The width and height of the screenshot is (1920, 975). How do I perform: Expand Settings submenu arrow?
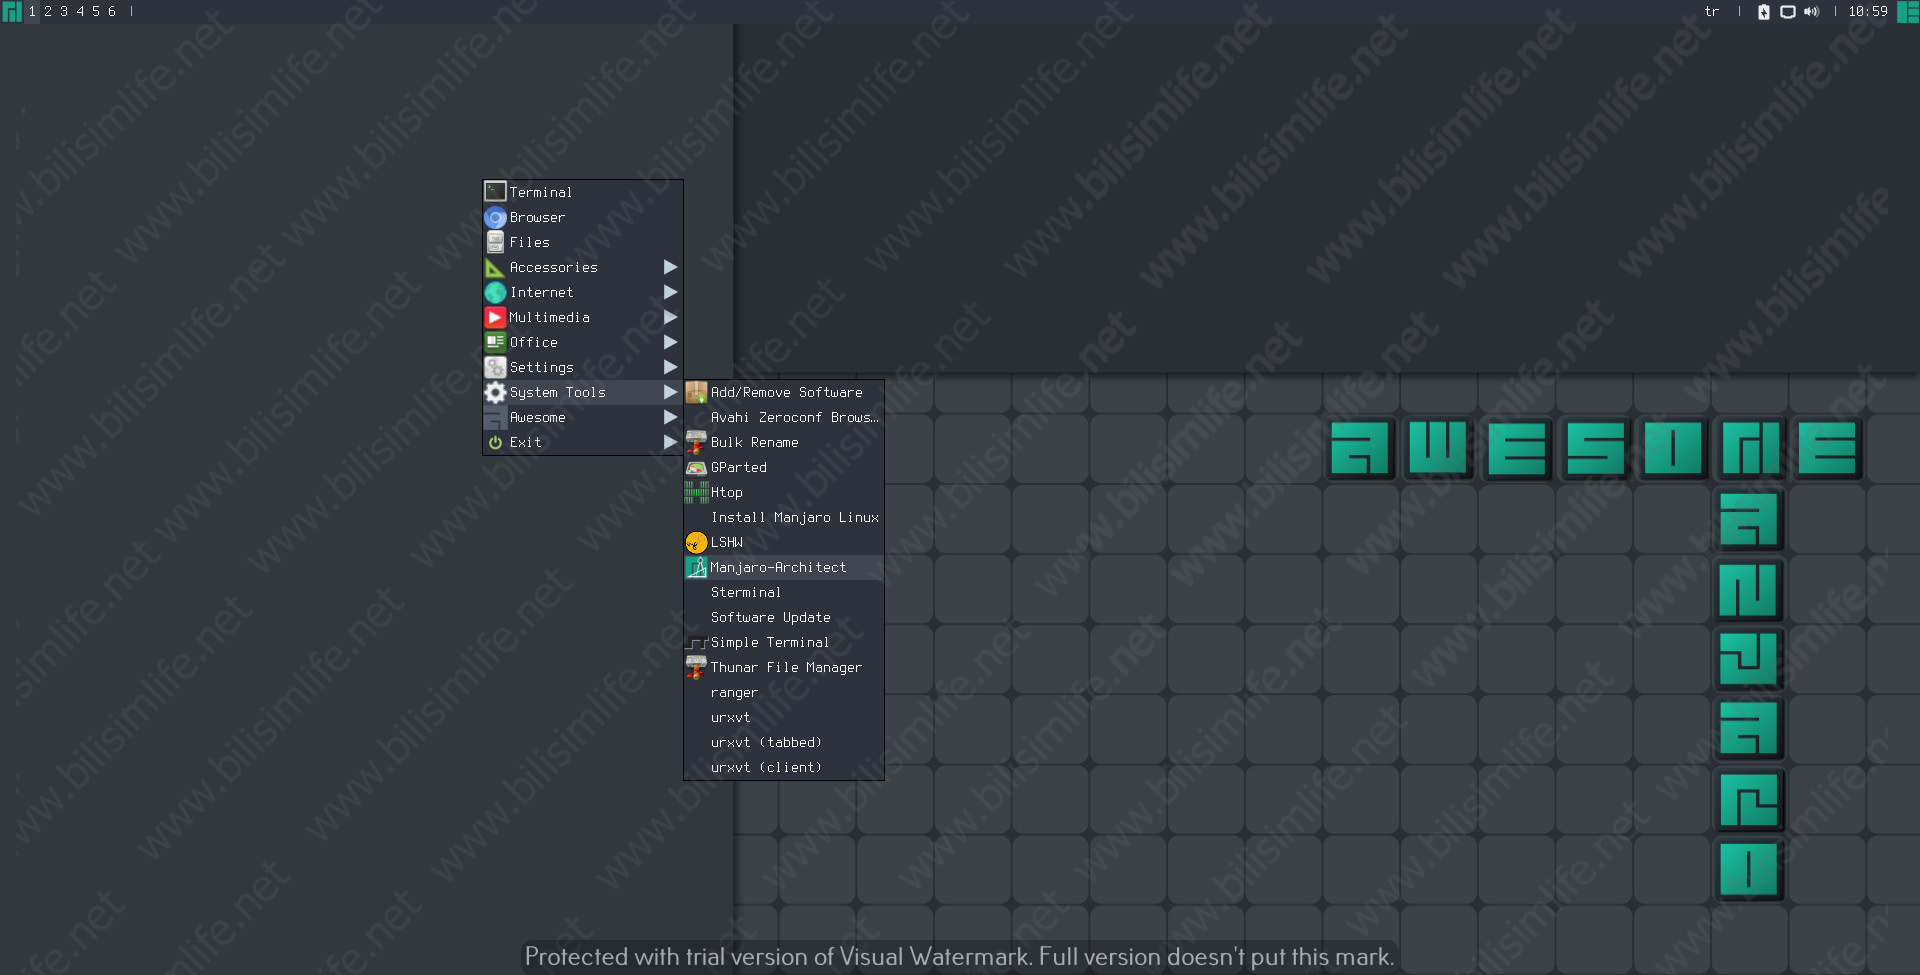[x=670, y=367]
